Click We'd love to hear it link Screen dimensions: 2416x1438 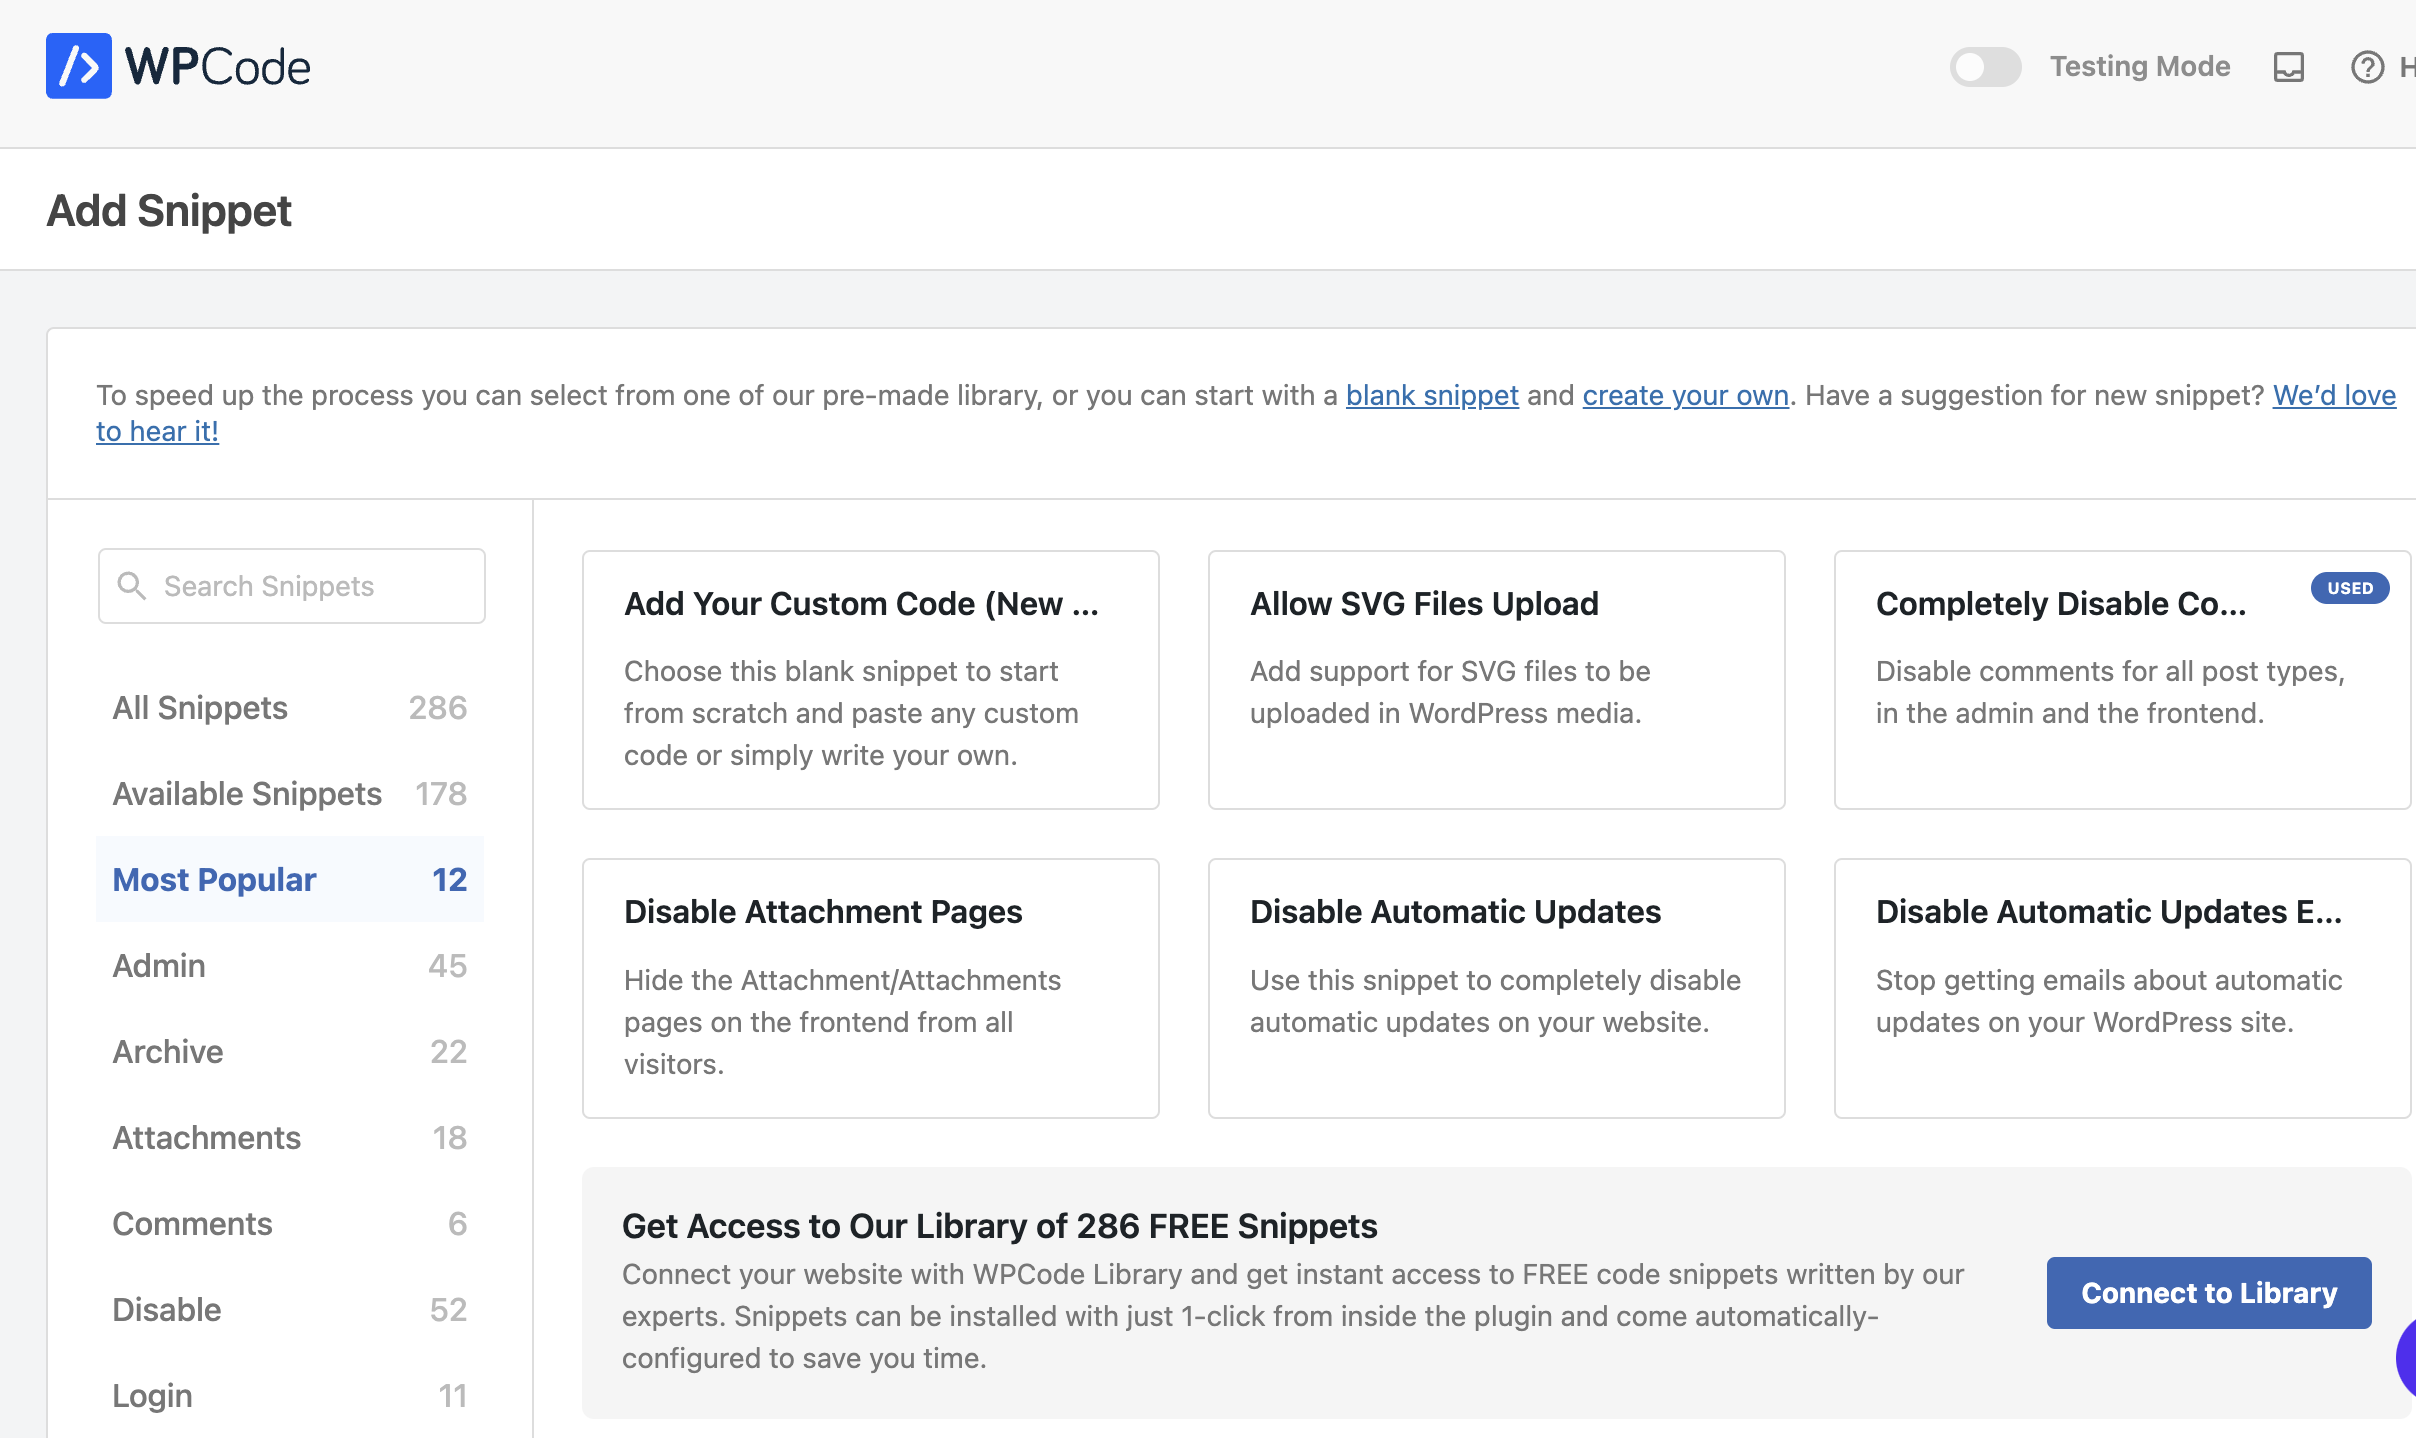click(x=2334, y=395)
